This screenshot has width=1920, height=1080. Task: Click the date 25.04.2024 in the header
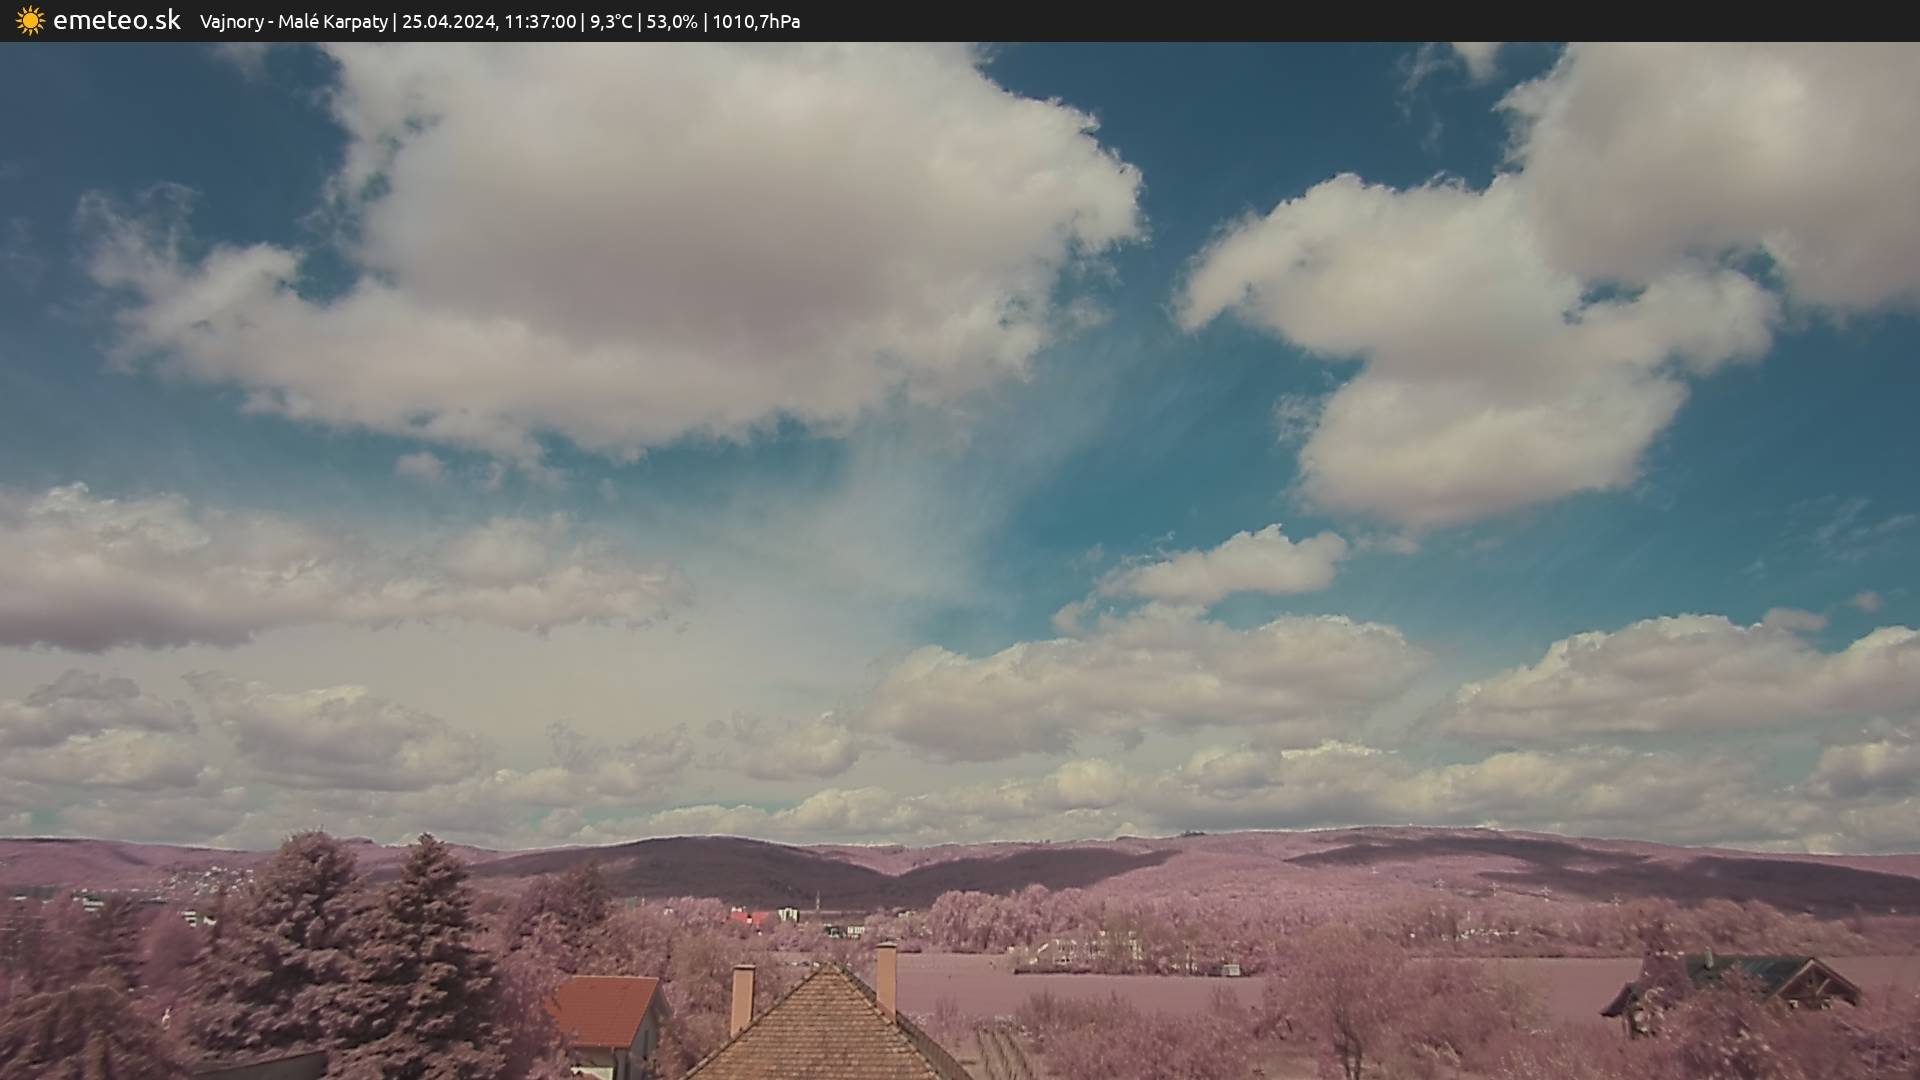coord(448,22)
